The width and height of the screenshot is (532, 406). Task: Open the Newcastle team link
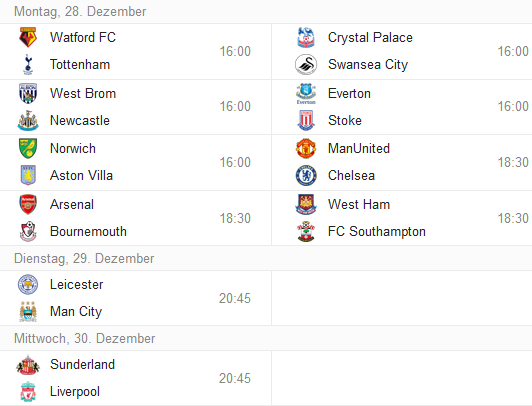pyautogui.click(x=80, y=121)
